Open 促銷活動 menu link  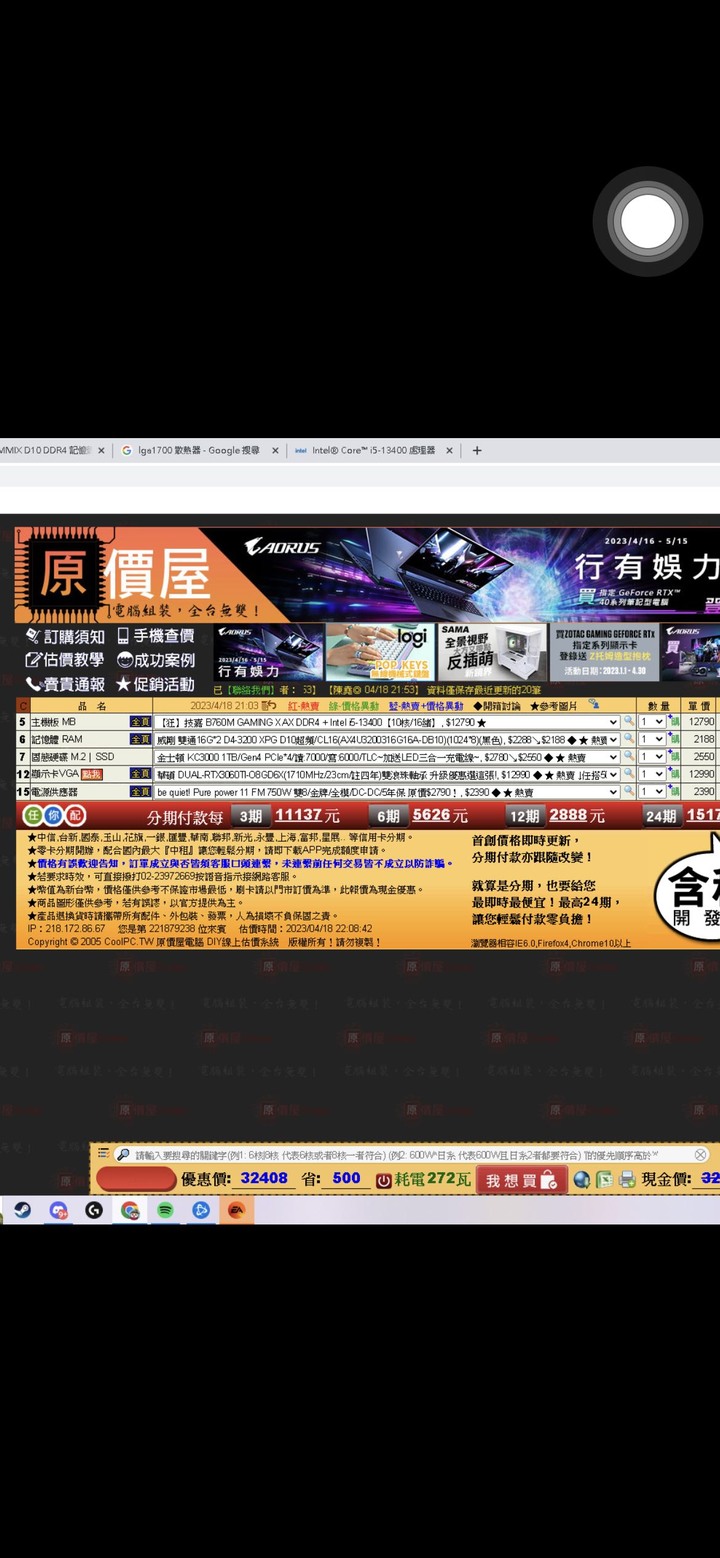pyautogui.click(x=155, y=684)
